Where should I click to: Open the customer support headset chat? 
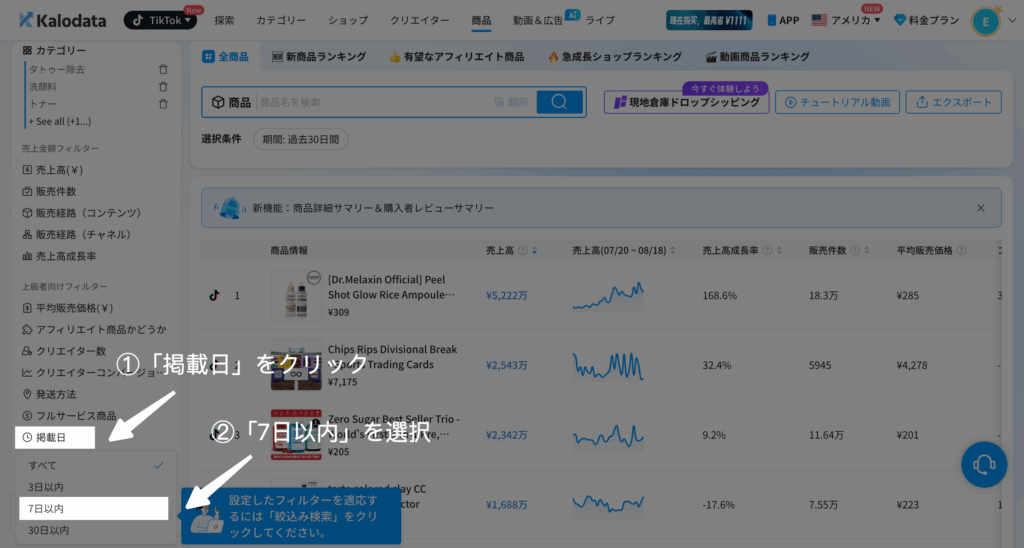click(984, 464)
